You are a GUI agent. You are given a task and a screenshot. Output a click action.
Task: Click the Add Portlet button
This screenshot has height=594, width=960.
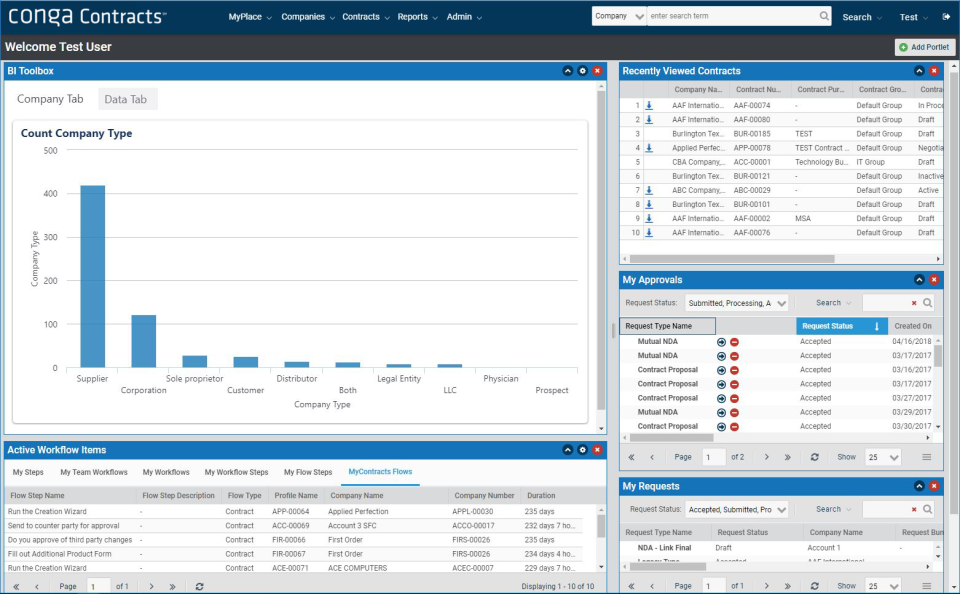(925, 47)
